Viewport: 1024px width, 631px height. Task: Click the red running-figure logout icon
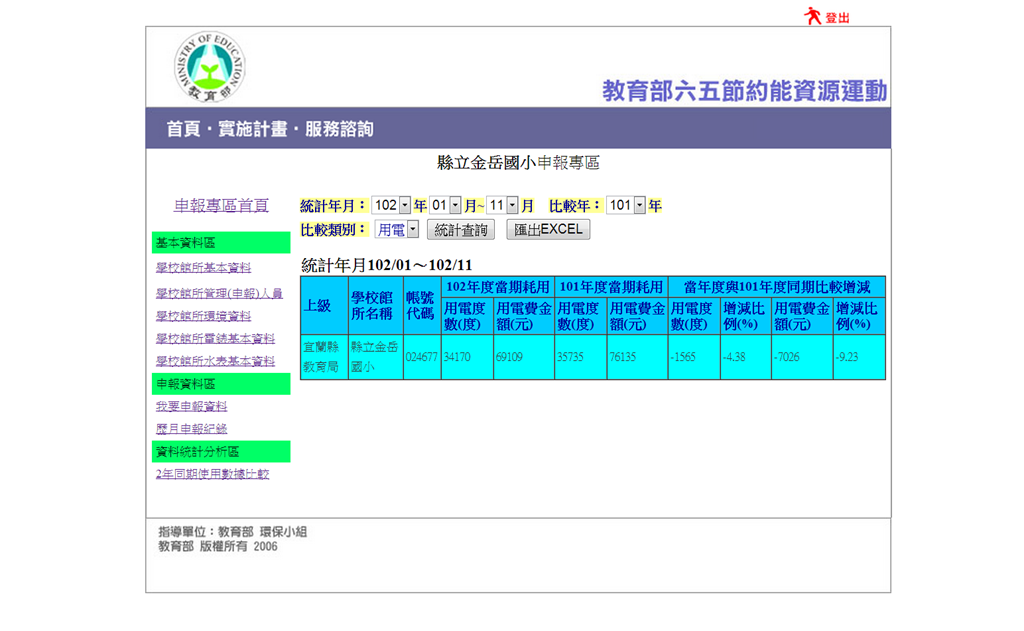(812, 16)
